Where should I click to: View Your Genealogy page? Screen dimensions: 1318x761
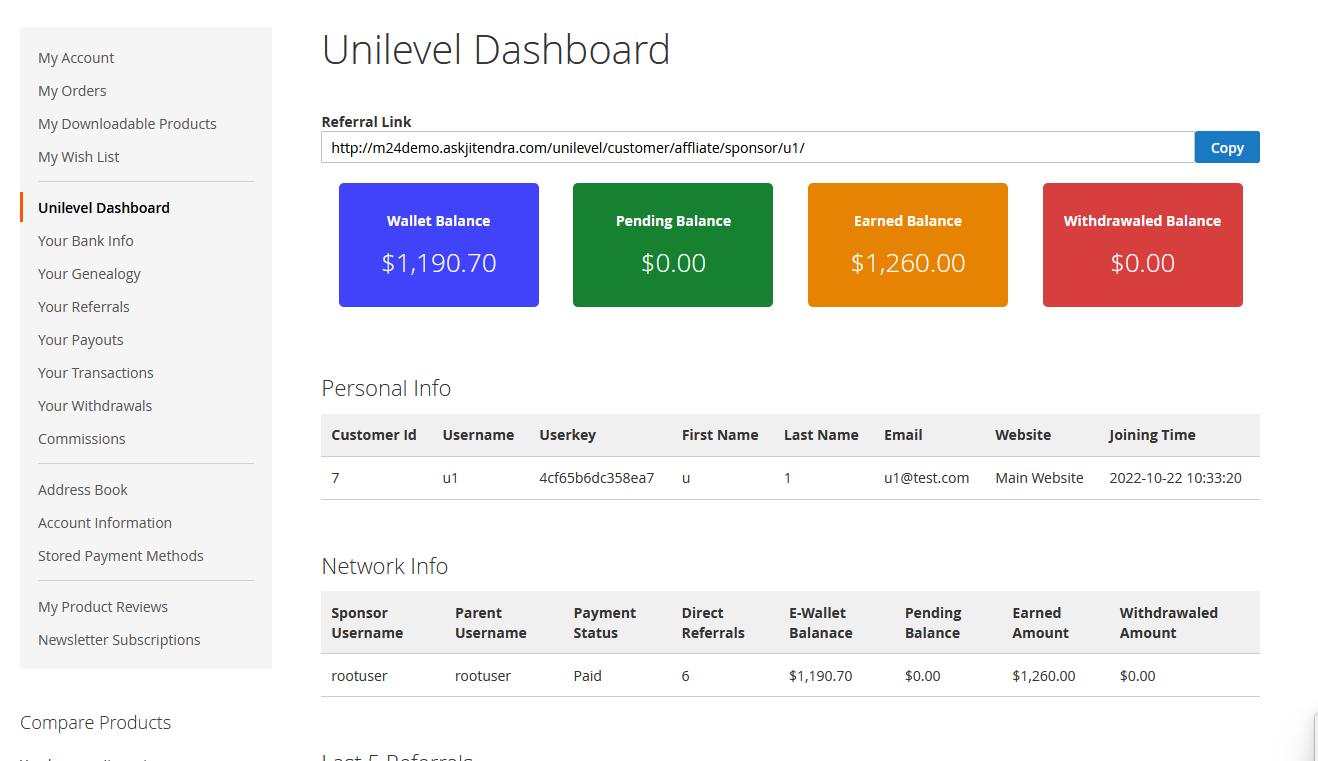[x=89, y=274]
